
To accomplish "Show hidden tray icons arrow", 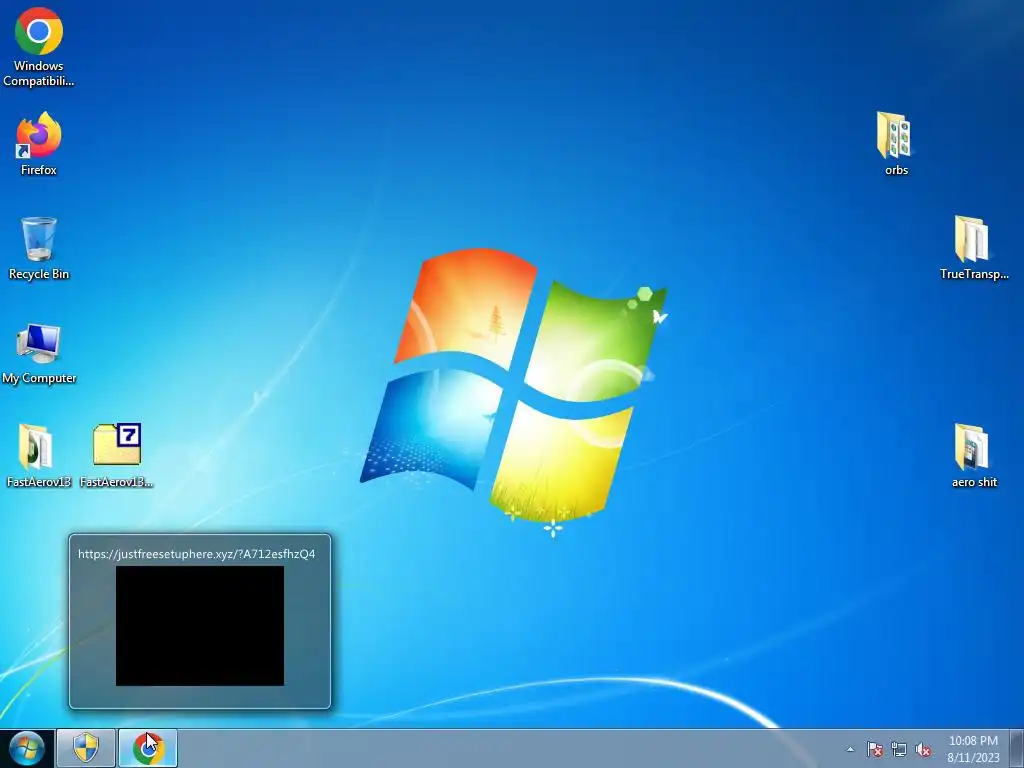I will [x=850, y=749].
